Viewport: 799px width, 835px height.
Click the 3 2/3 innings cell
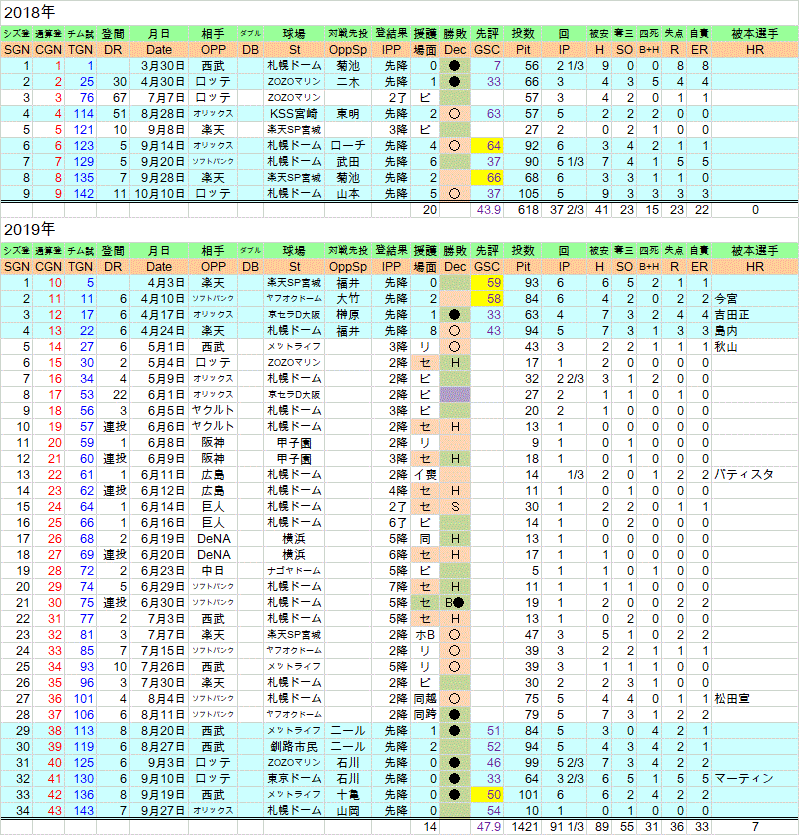click(564, 778)
